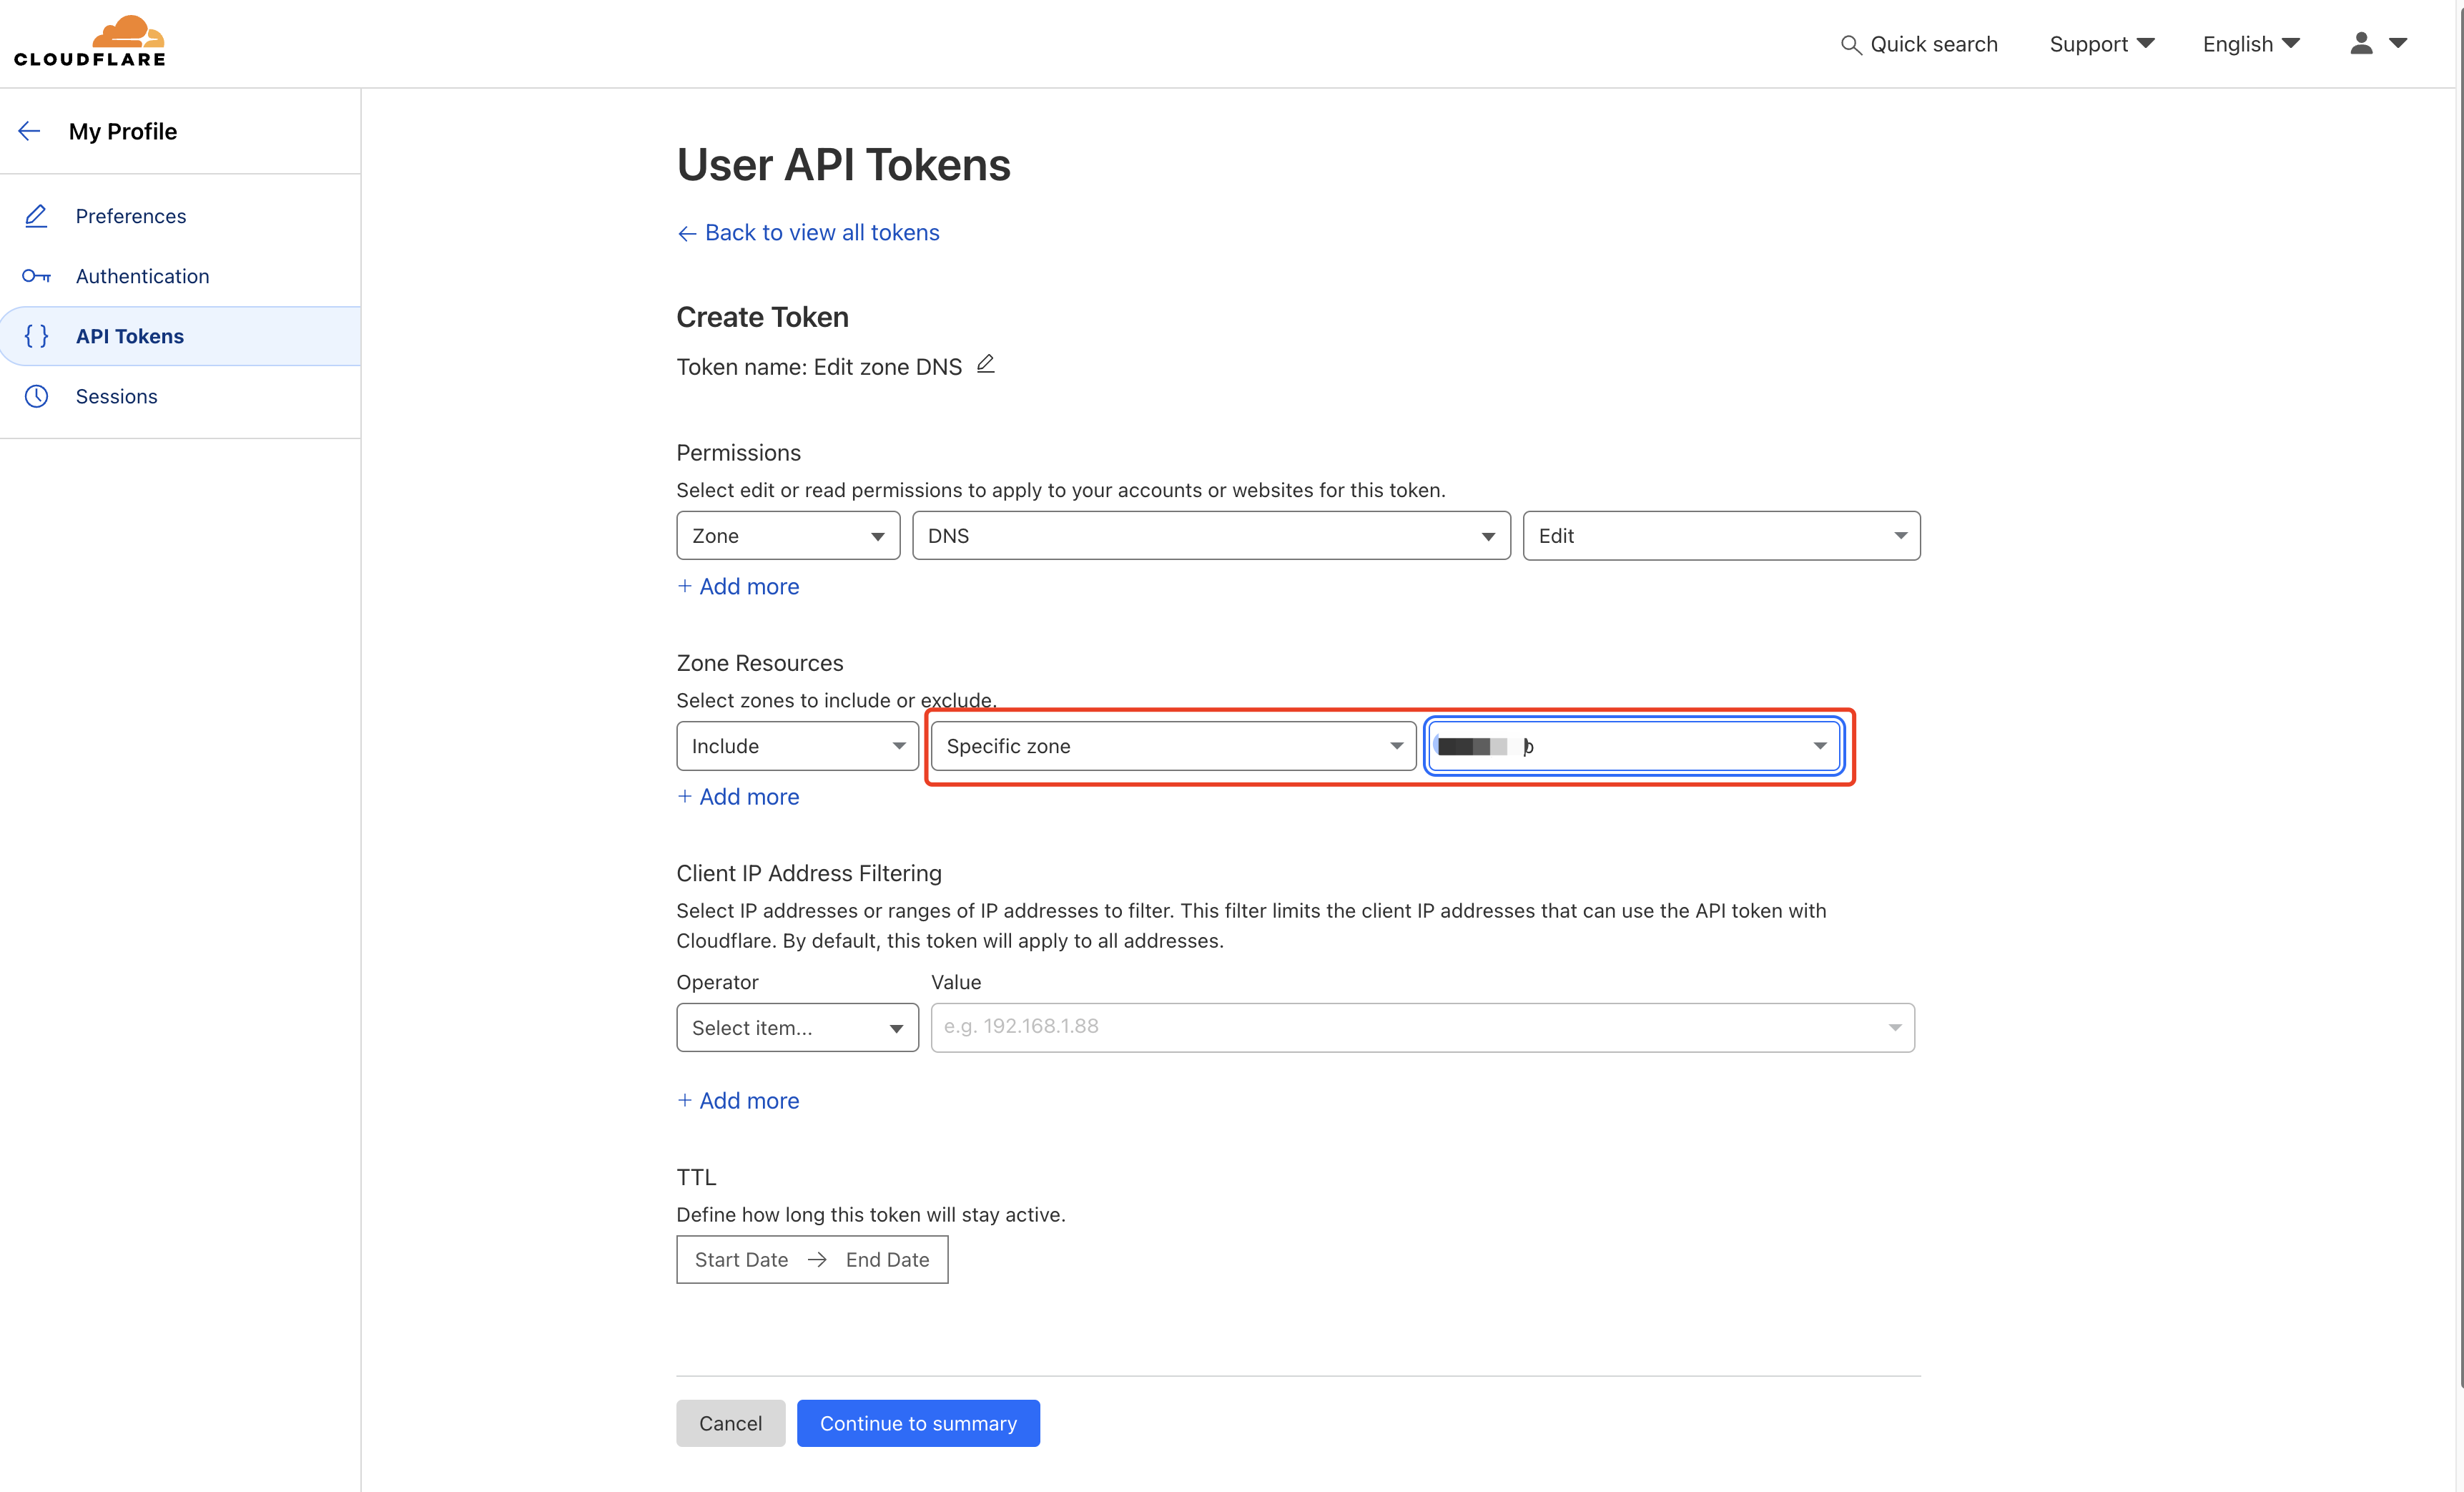Image resolution: width=2464 pixels, height=1492 pixels.
Task: Click the IP address Value input field
Action: [1422, 1028]
